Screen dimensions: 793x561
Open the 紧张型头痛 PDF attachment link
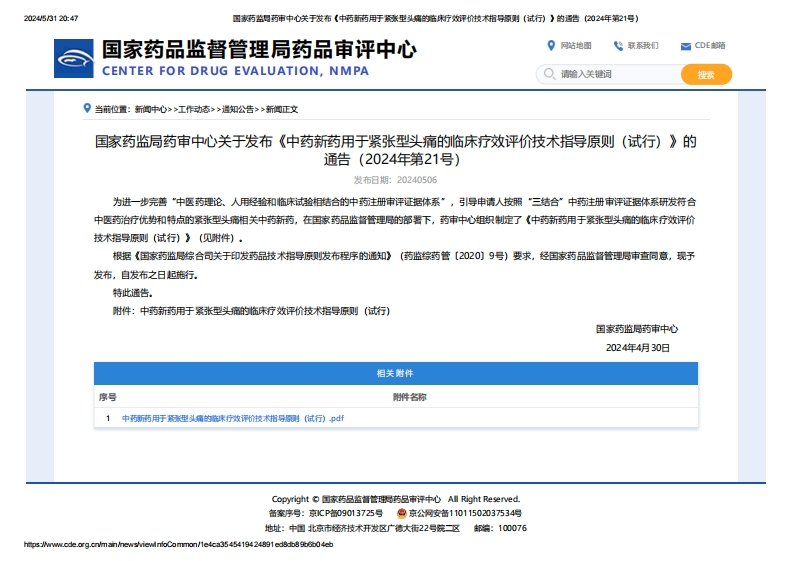coord(232,418)
